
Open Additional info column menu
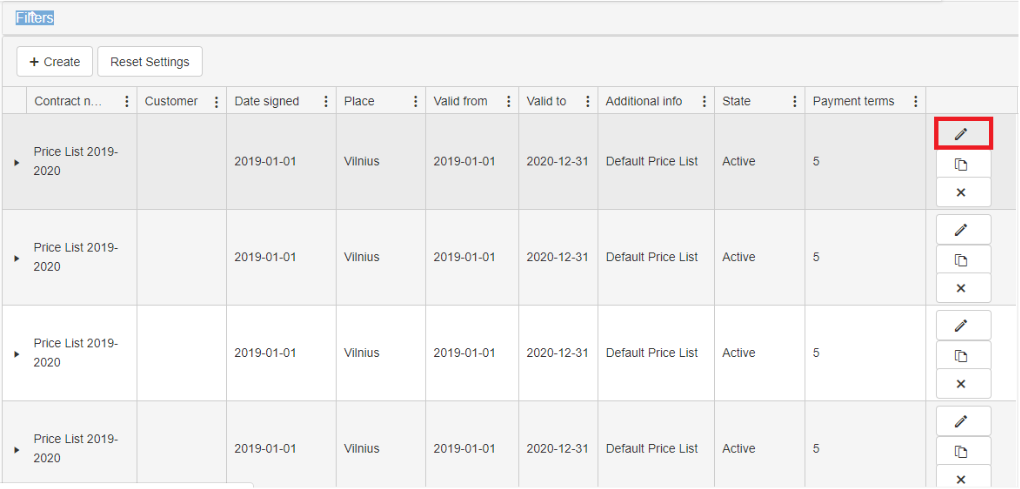pyautogui.click(x=704, y=101)
